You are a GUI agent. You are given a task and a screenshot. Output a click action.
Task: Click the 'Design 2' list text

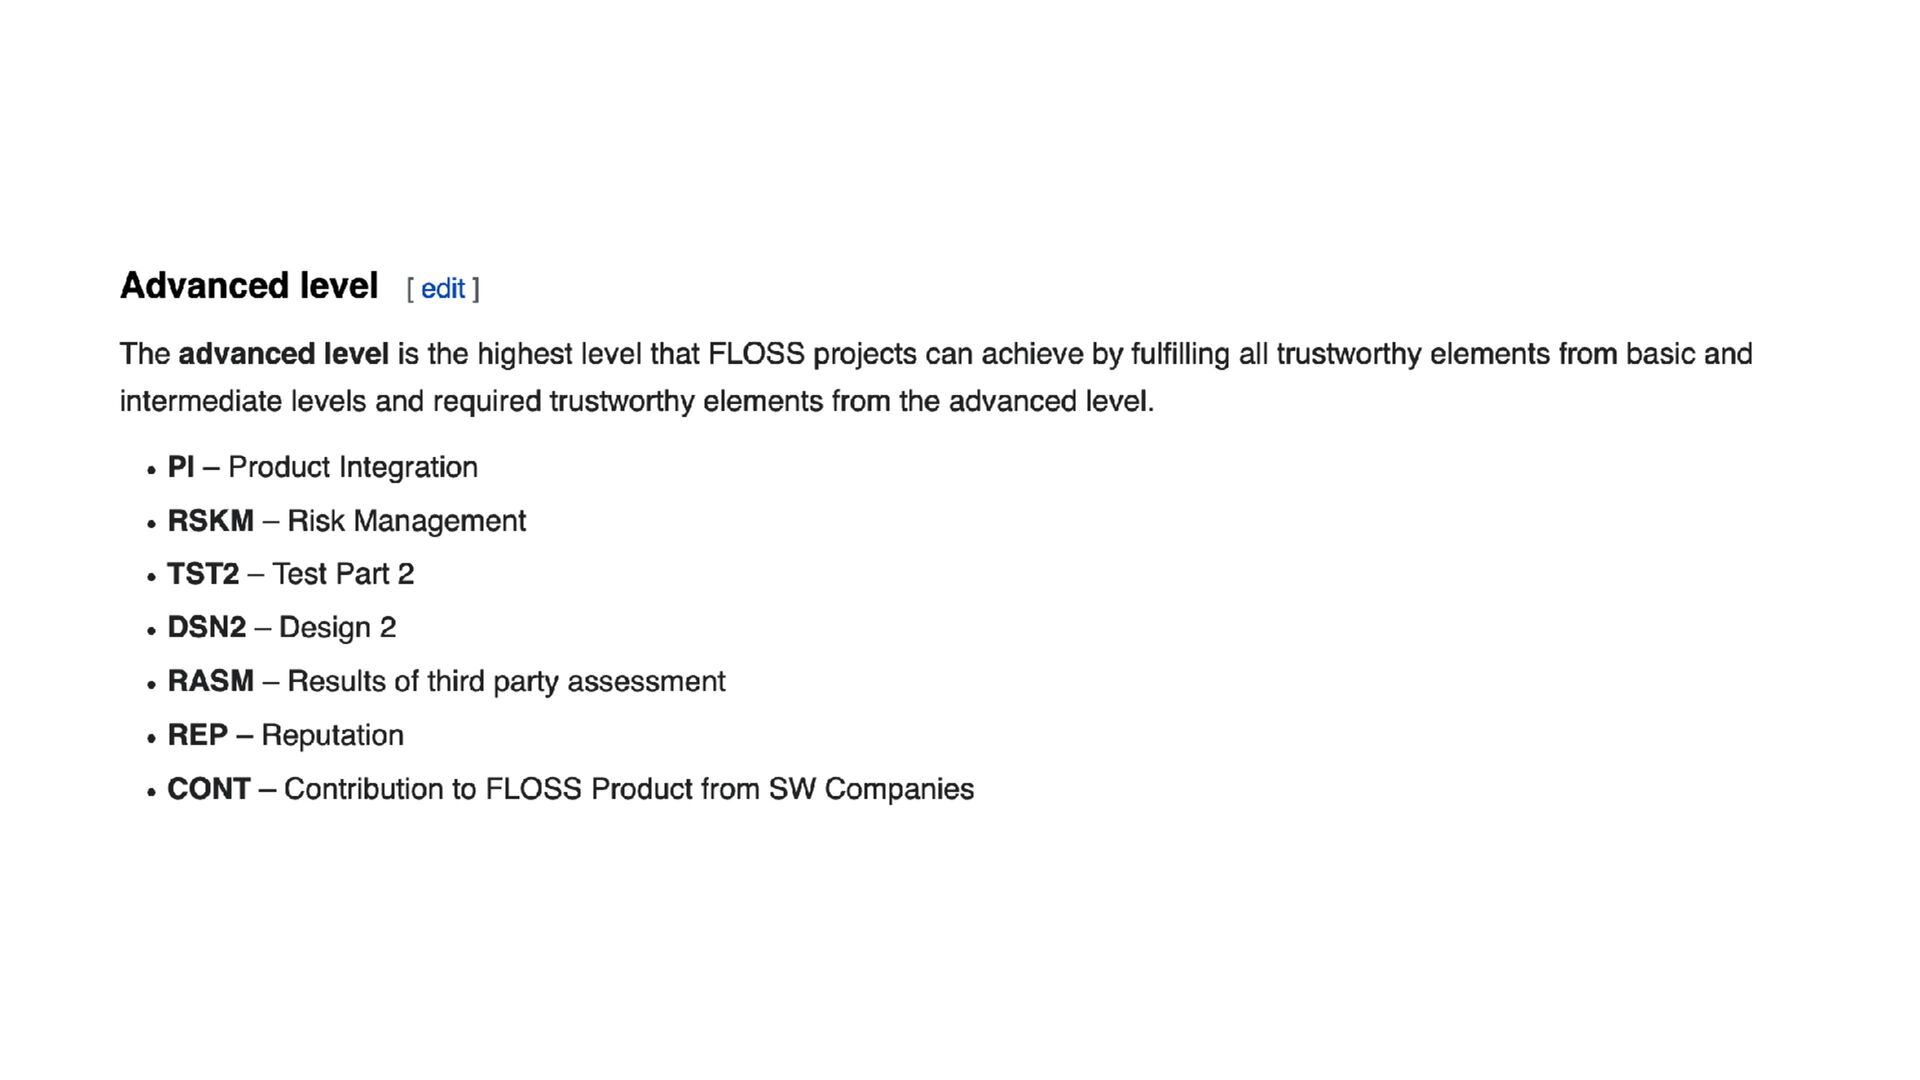tap(337, 627)
